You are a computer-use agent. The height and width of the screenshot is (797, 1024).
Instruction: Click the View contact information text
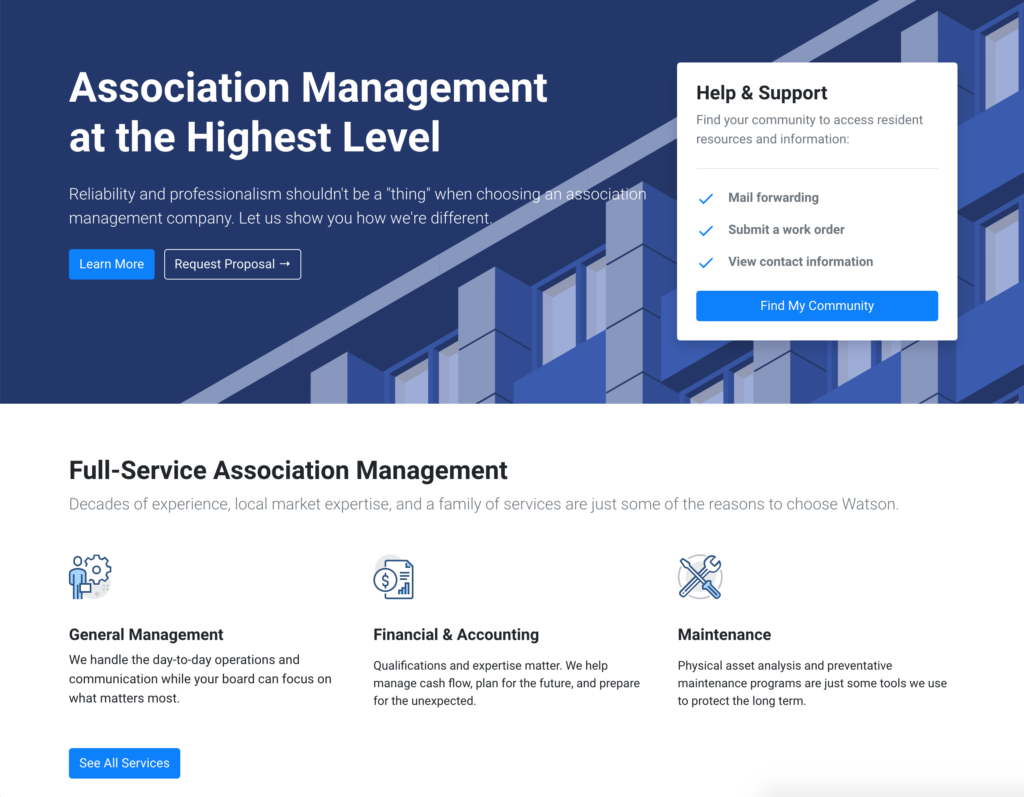[801, 261]
